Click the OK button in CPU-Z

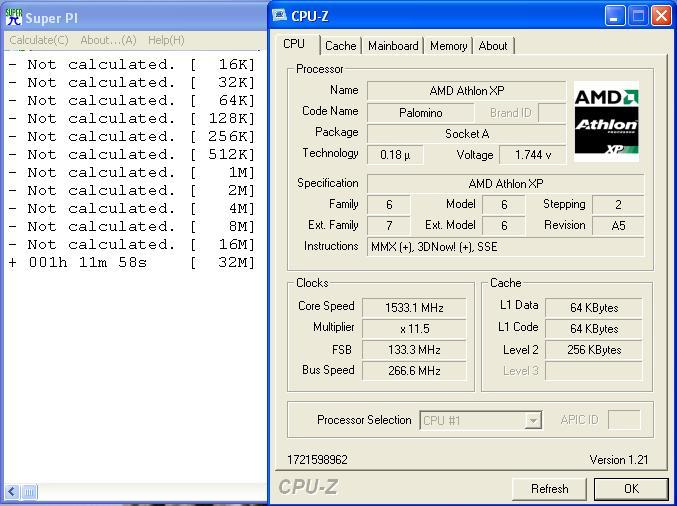click(631, 489)
